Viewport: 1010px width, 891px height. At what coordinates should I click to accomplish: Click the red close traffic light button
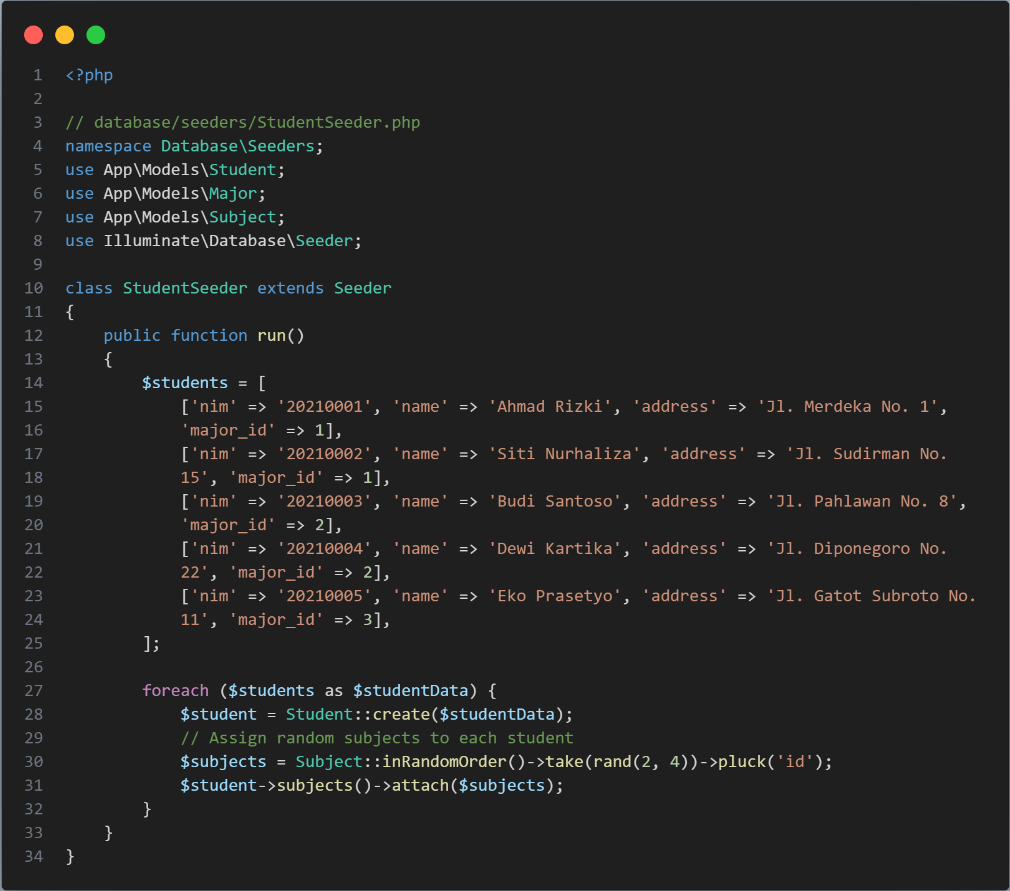click(33, 34)
